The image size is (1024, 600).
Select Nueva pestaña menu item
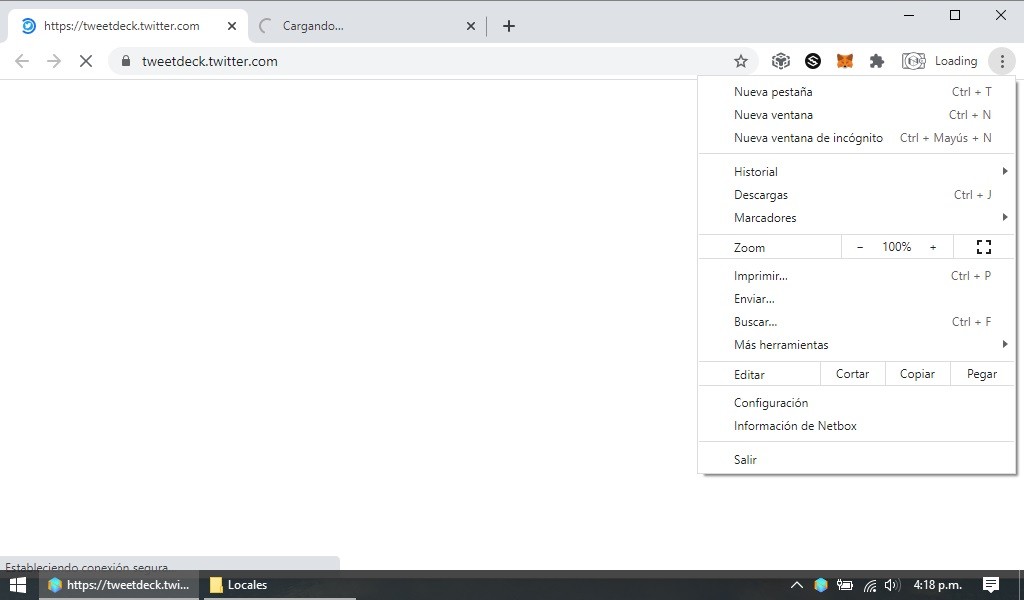coord(857,92)
